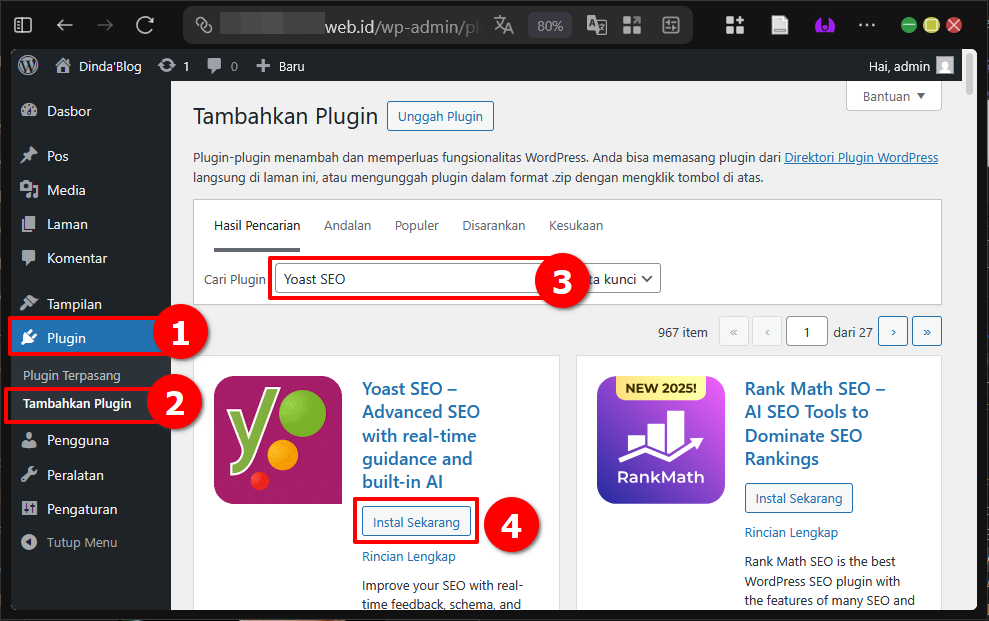
Task: Switch to the Populer plugins tab
Action: pos(416,226)
